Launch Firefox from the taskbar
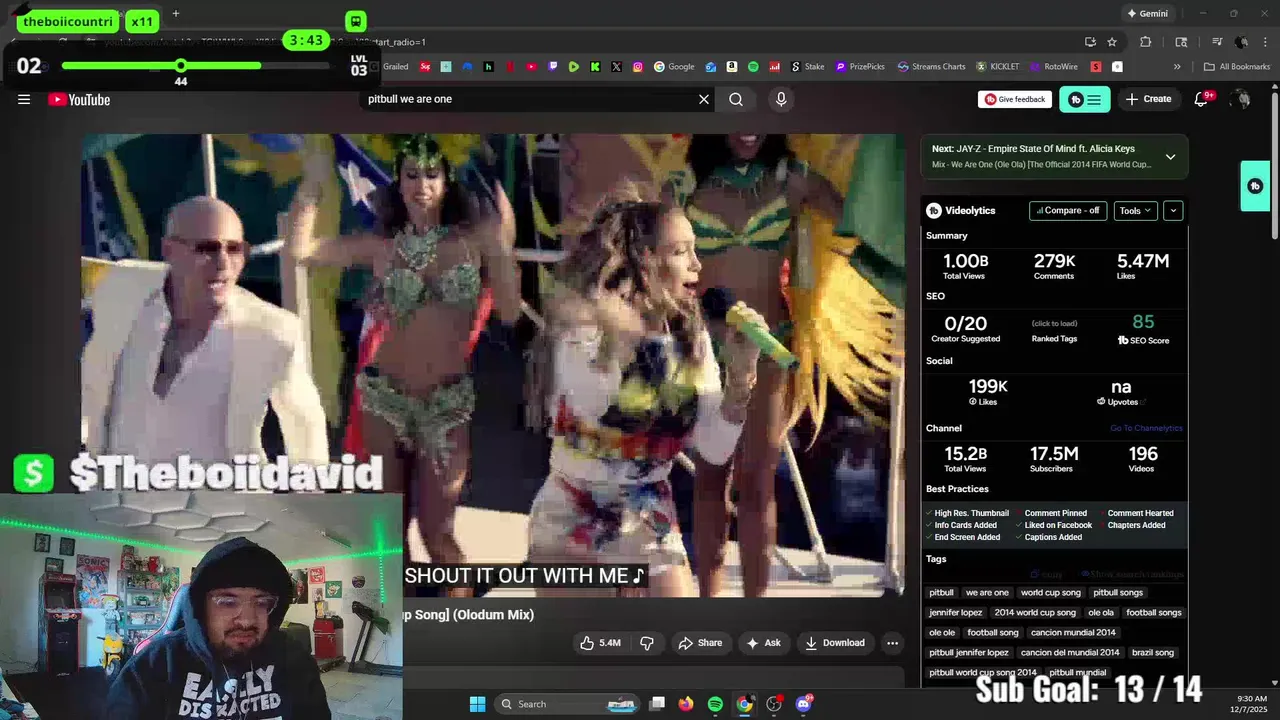The width and height of the screenshot is (1280, 720). tap(686, 704)
